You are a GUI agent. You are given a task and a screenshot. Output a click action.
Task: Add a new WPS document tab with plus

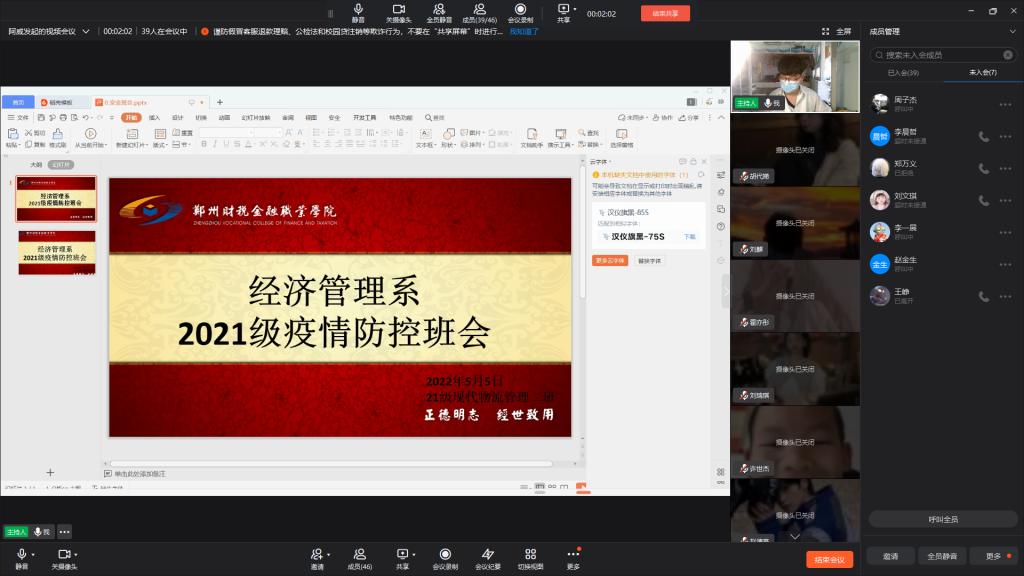click(219, 102)
